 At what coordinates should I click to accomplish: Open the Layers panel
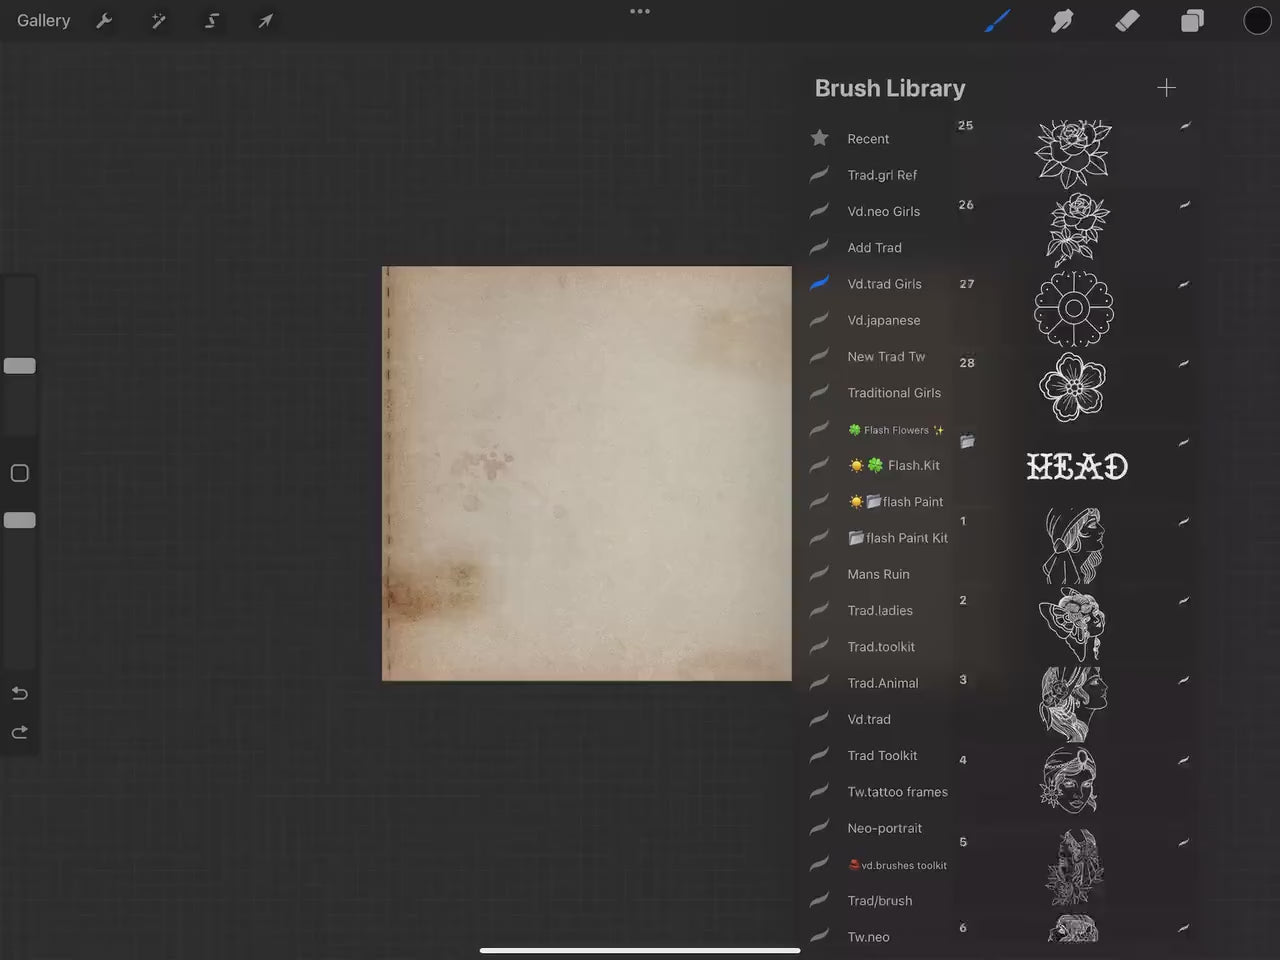pos(1192,20)
